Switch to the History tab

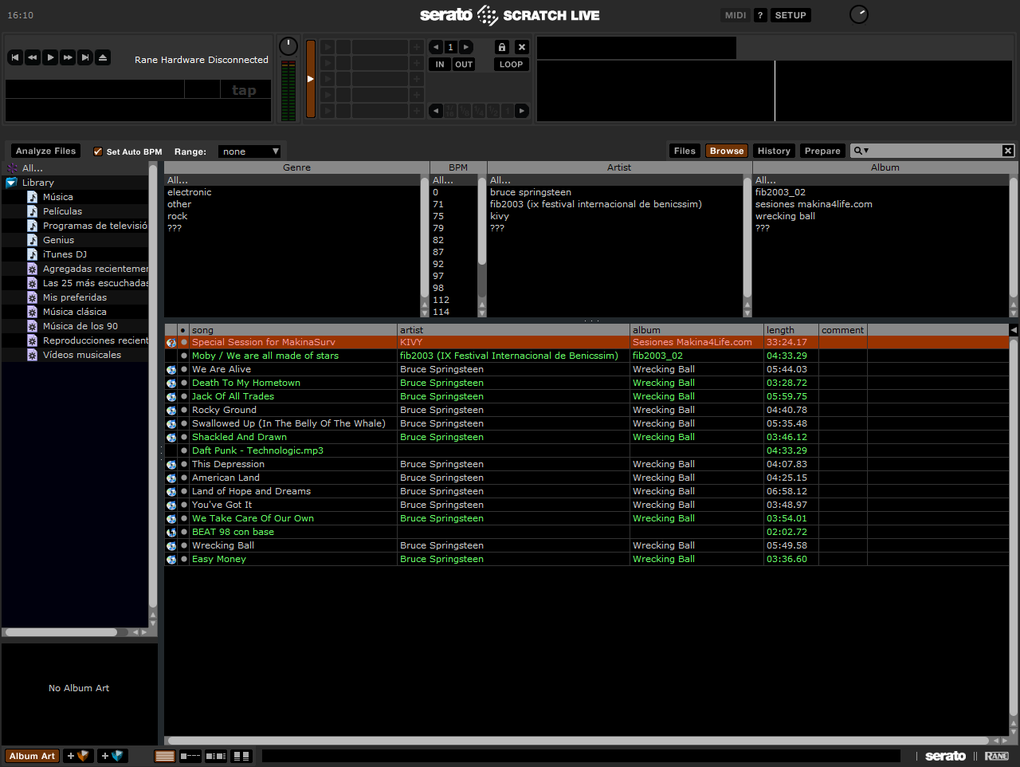tap(773, 151)
